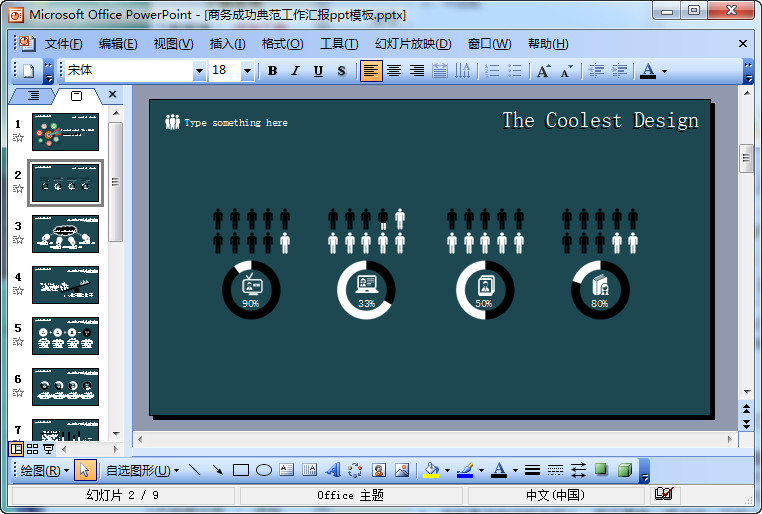Open the 幻灯片放映(D) menu
The image size is (762, 514).
point(413,44)
